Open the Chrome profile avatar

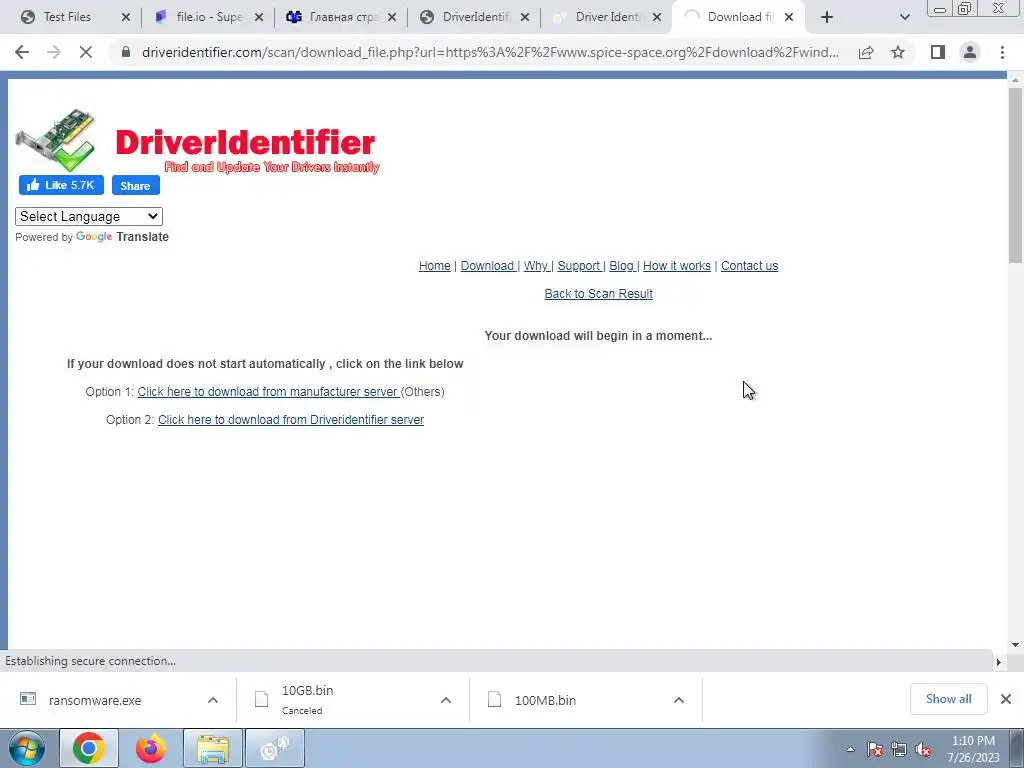[x=970, y=52]
